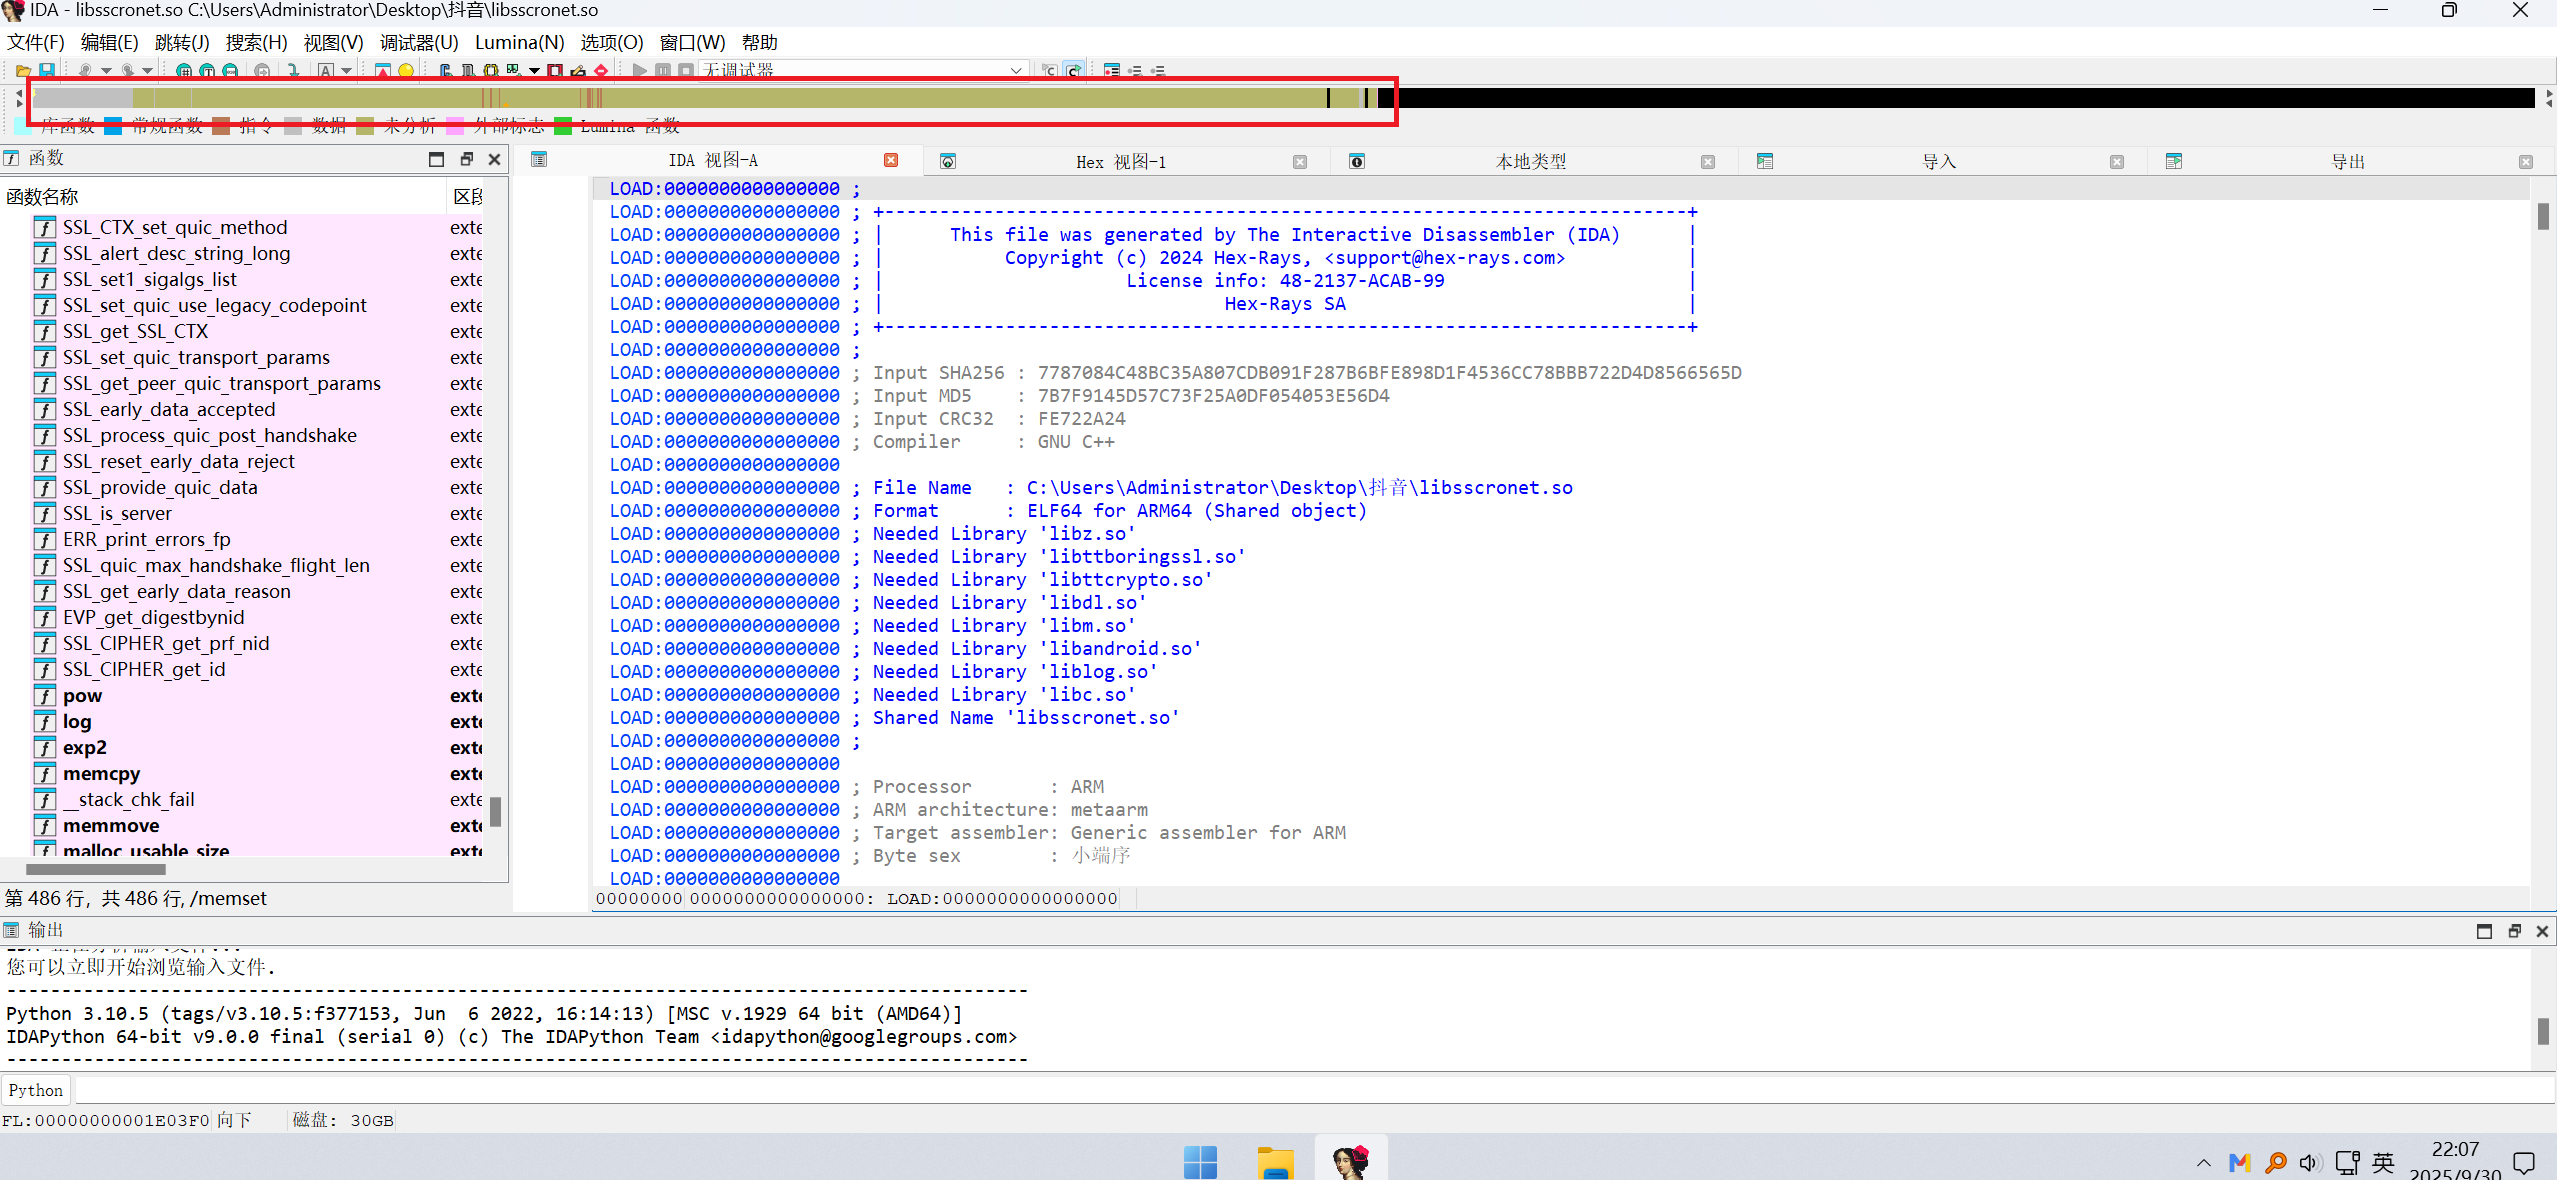This screenshot has width=2557, height=1180.
Task: Open the debugger selection dropdown
Action: (x=1016, y=71)
